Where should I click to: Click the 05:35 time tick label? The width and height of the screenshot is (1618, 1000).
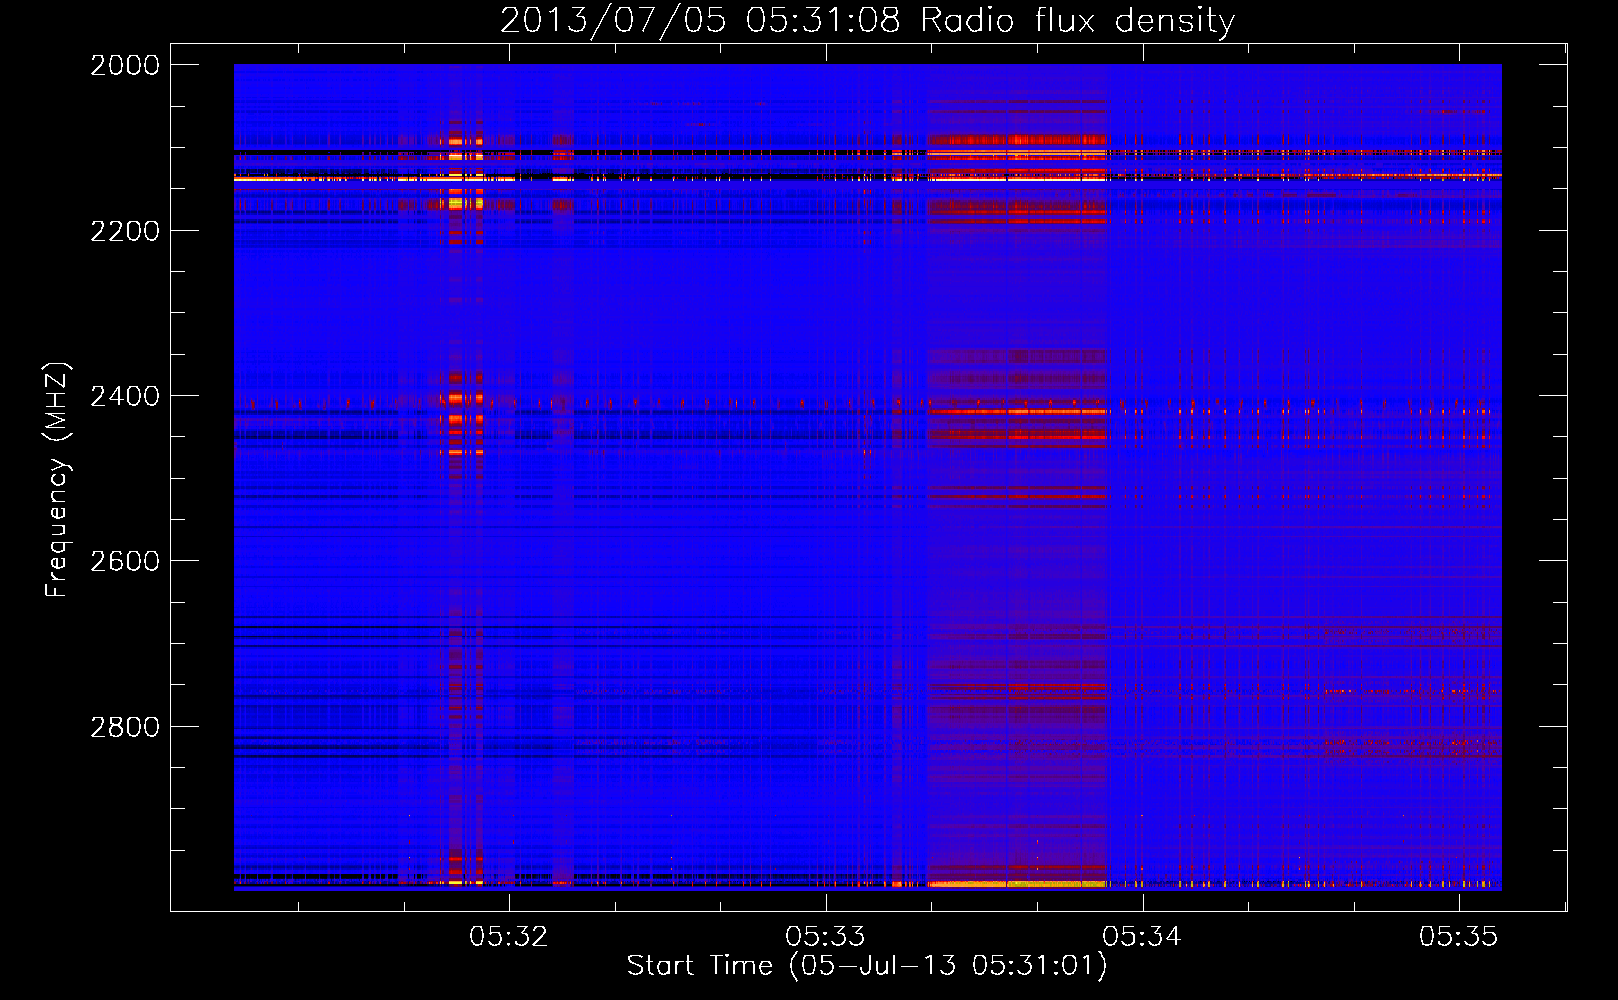tap(1459, 936)
